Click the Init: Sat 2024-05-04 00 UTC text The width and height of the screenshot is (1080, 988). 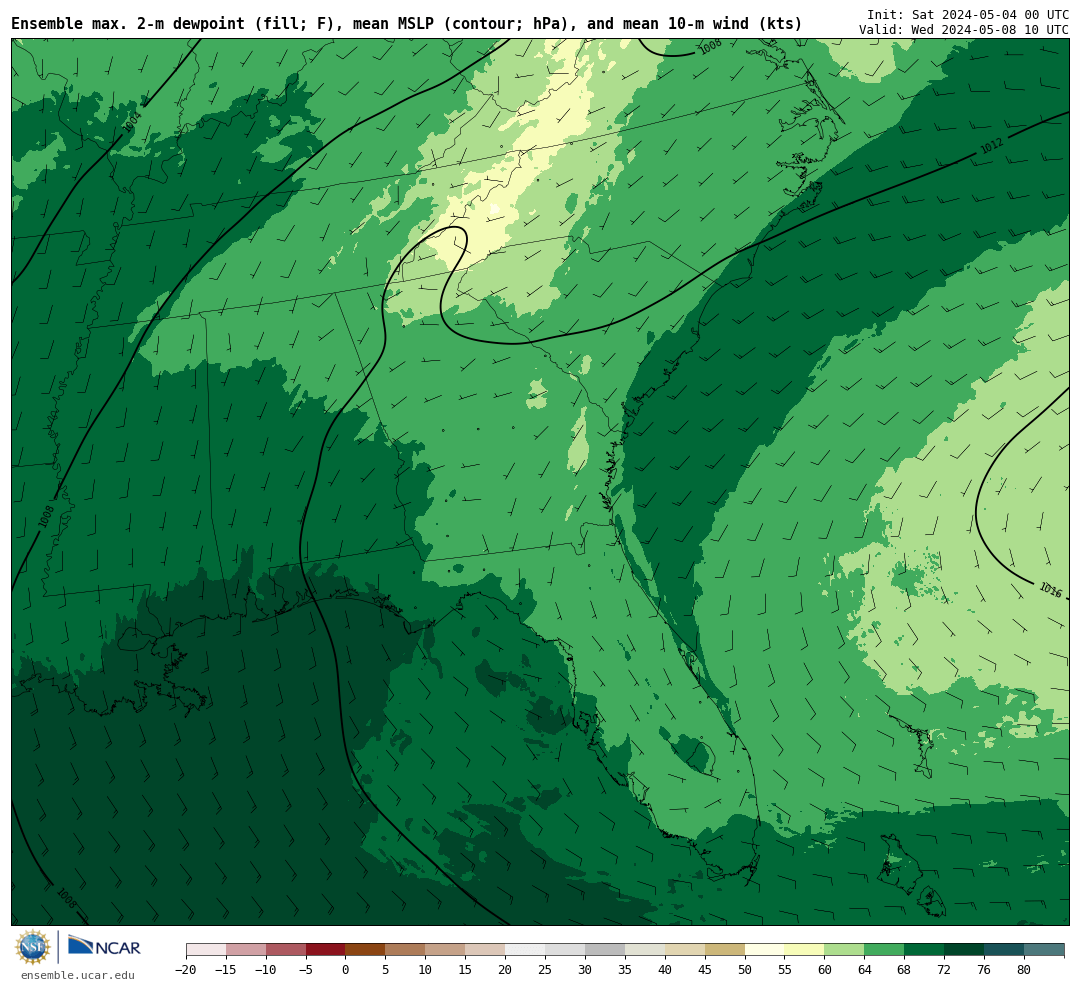[x=968, y=14]
